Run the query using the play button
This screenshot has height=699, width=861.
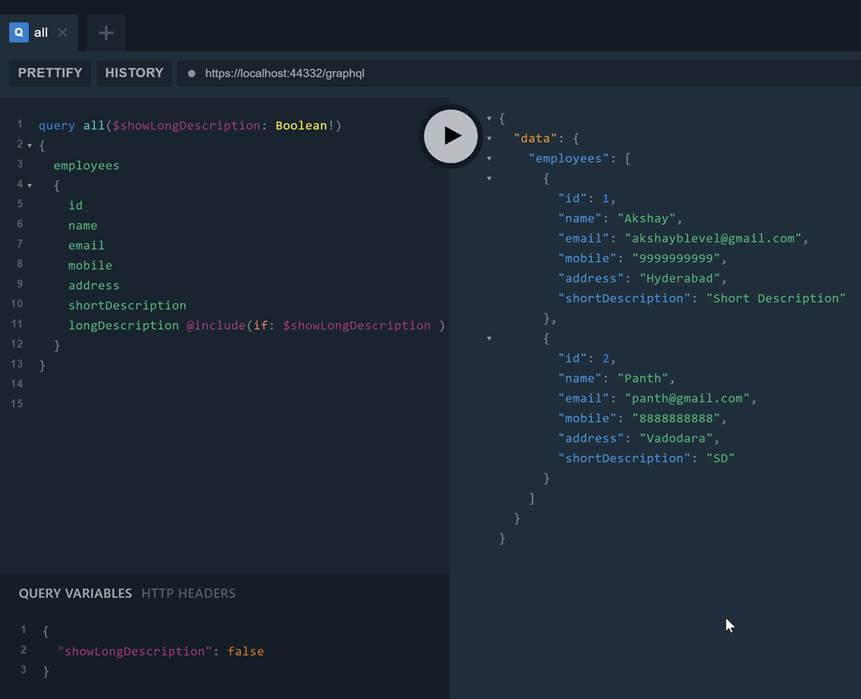pos(450,136)
